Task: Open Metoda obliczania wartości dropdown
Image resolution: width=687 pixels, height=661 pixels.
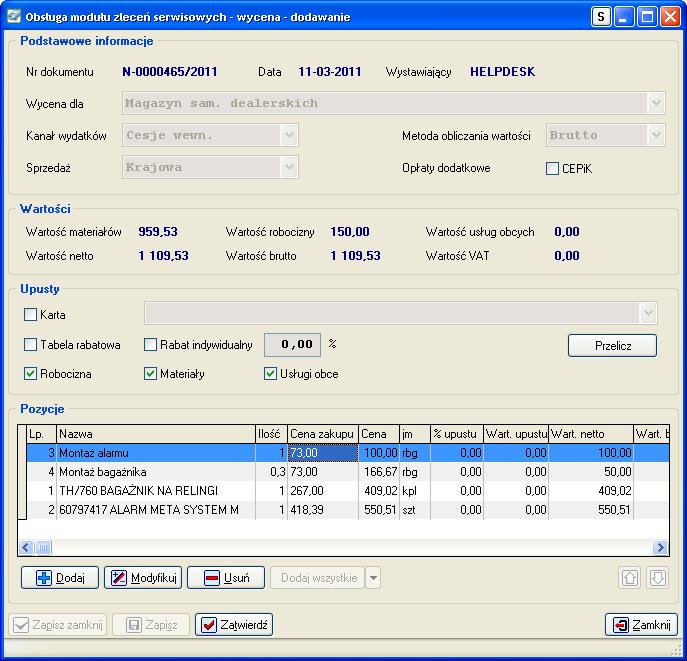Action: click(x=656, y=135)
